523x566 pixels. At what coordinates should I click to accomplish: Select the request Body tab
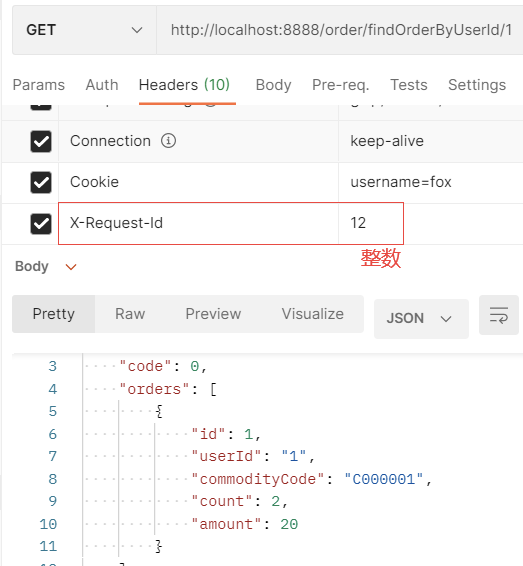point(273,85)
